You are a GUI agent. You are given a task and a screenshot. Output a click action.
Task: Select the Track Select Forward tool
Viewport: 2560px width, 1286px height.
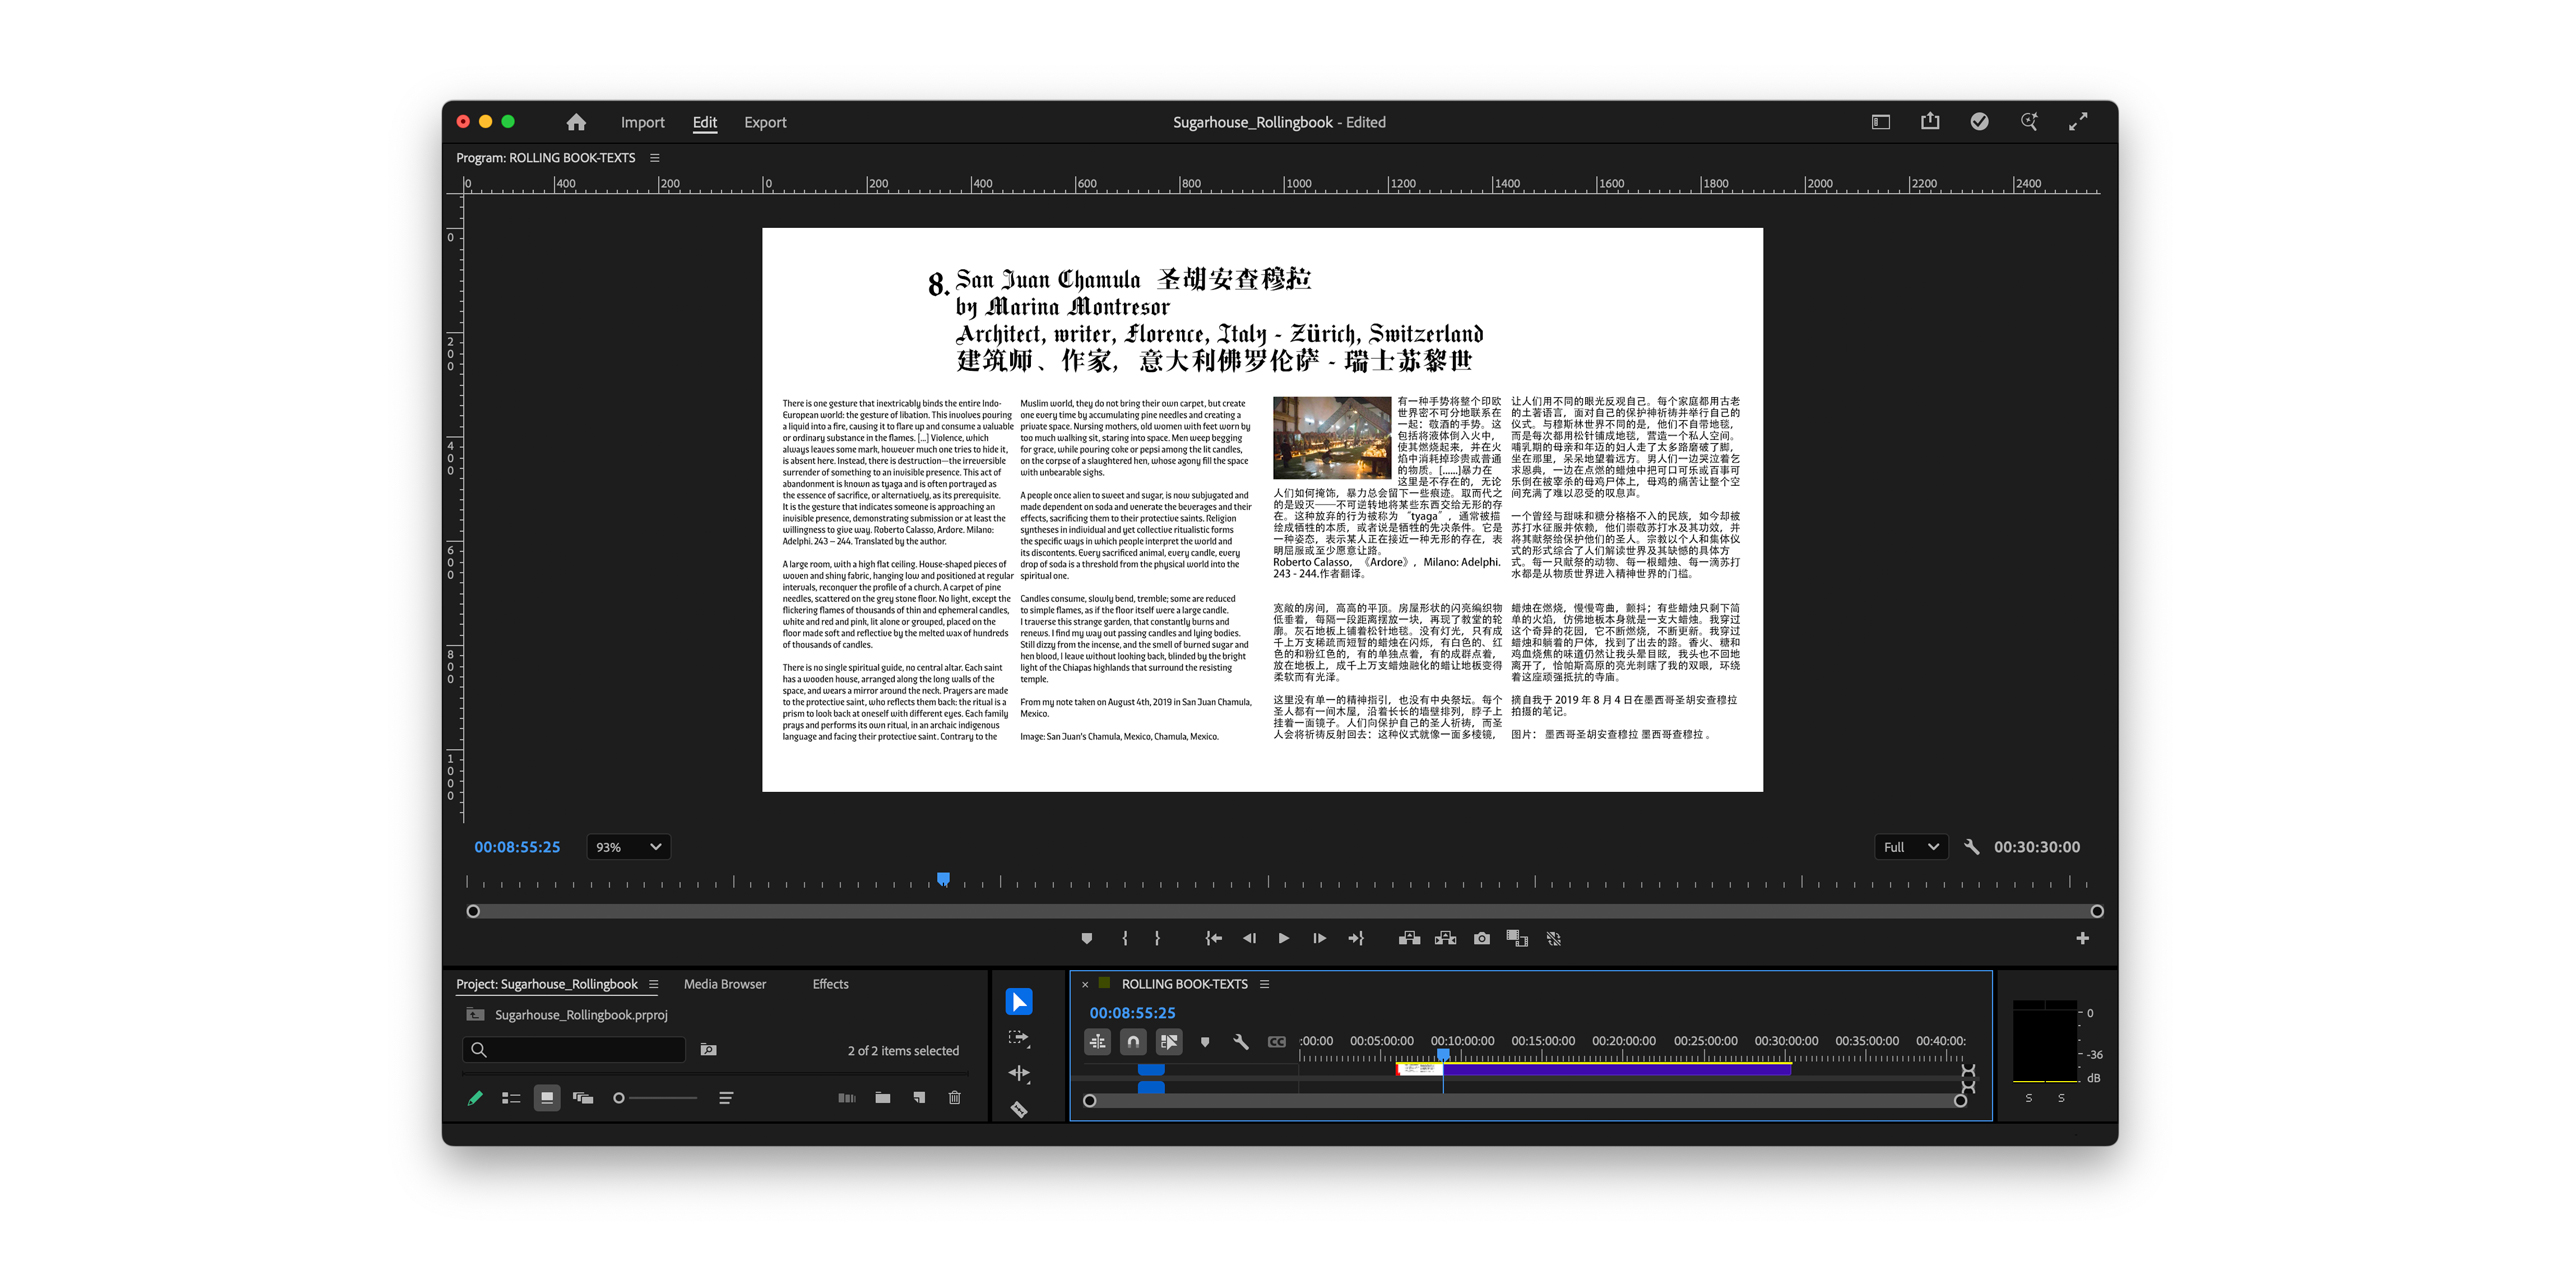click(x=1018, y=1038)
